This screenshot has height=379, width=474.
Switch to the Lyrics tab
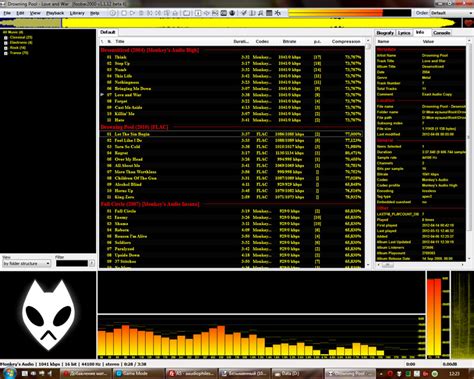coord(404,33)
